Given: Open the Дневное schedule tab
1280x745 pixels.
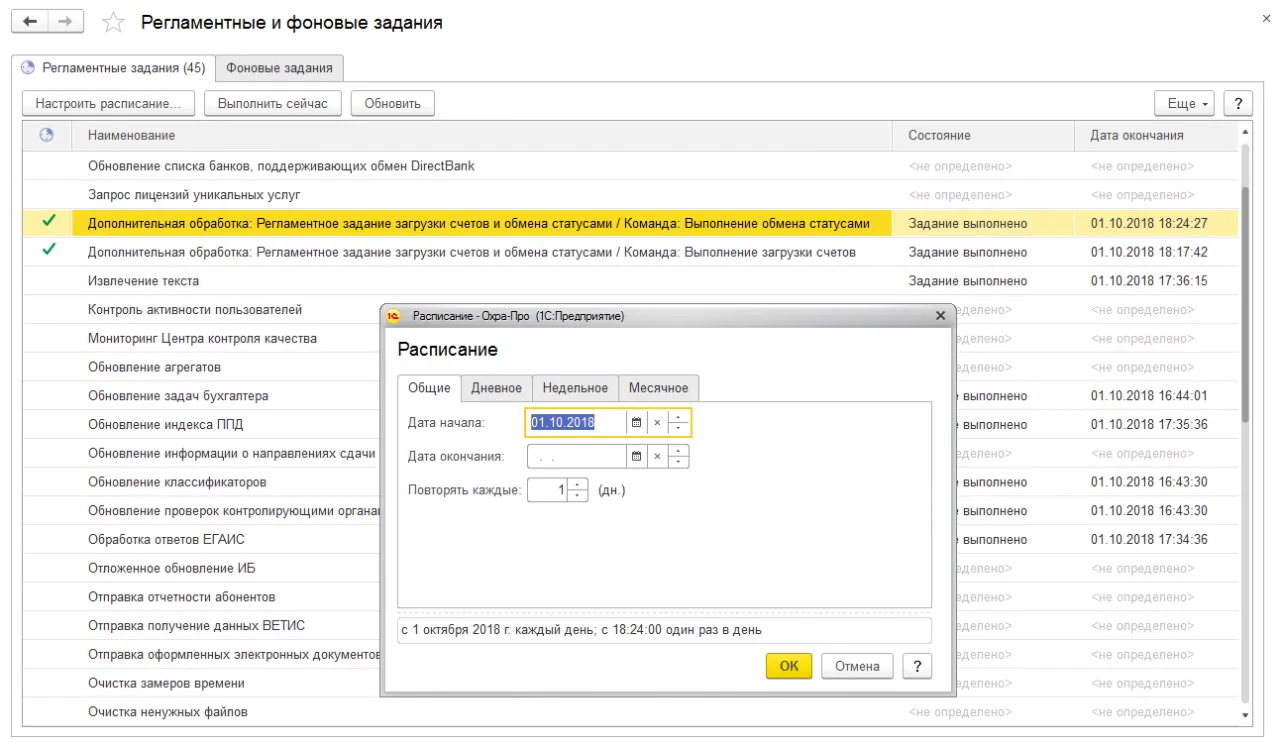Looking at the screenshot, I should [496, 388].
